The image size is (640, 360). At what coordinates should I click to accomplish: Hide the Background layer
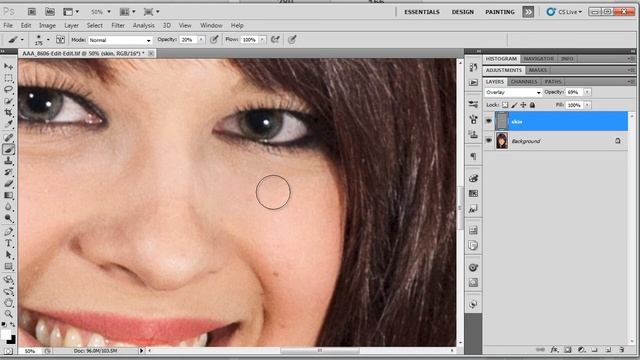(x=489, y=141)
